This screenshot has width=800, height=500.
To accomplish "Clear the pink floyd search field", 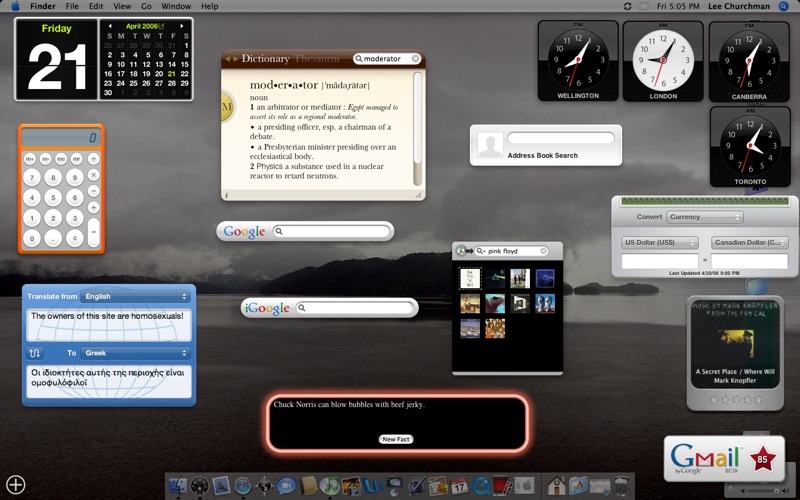I will click(543, 251).
